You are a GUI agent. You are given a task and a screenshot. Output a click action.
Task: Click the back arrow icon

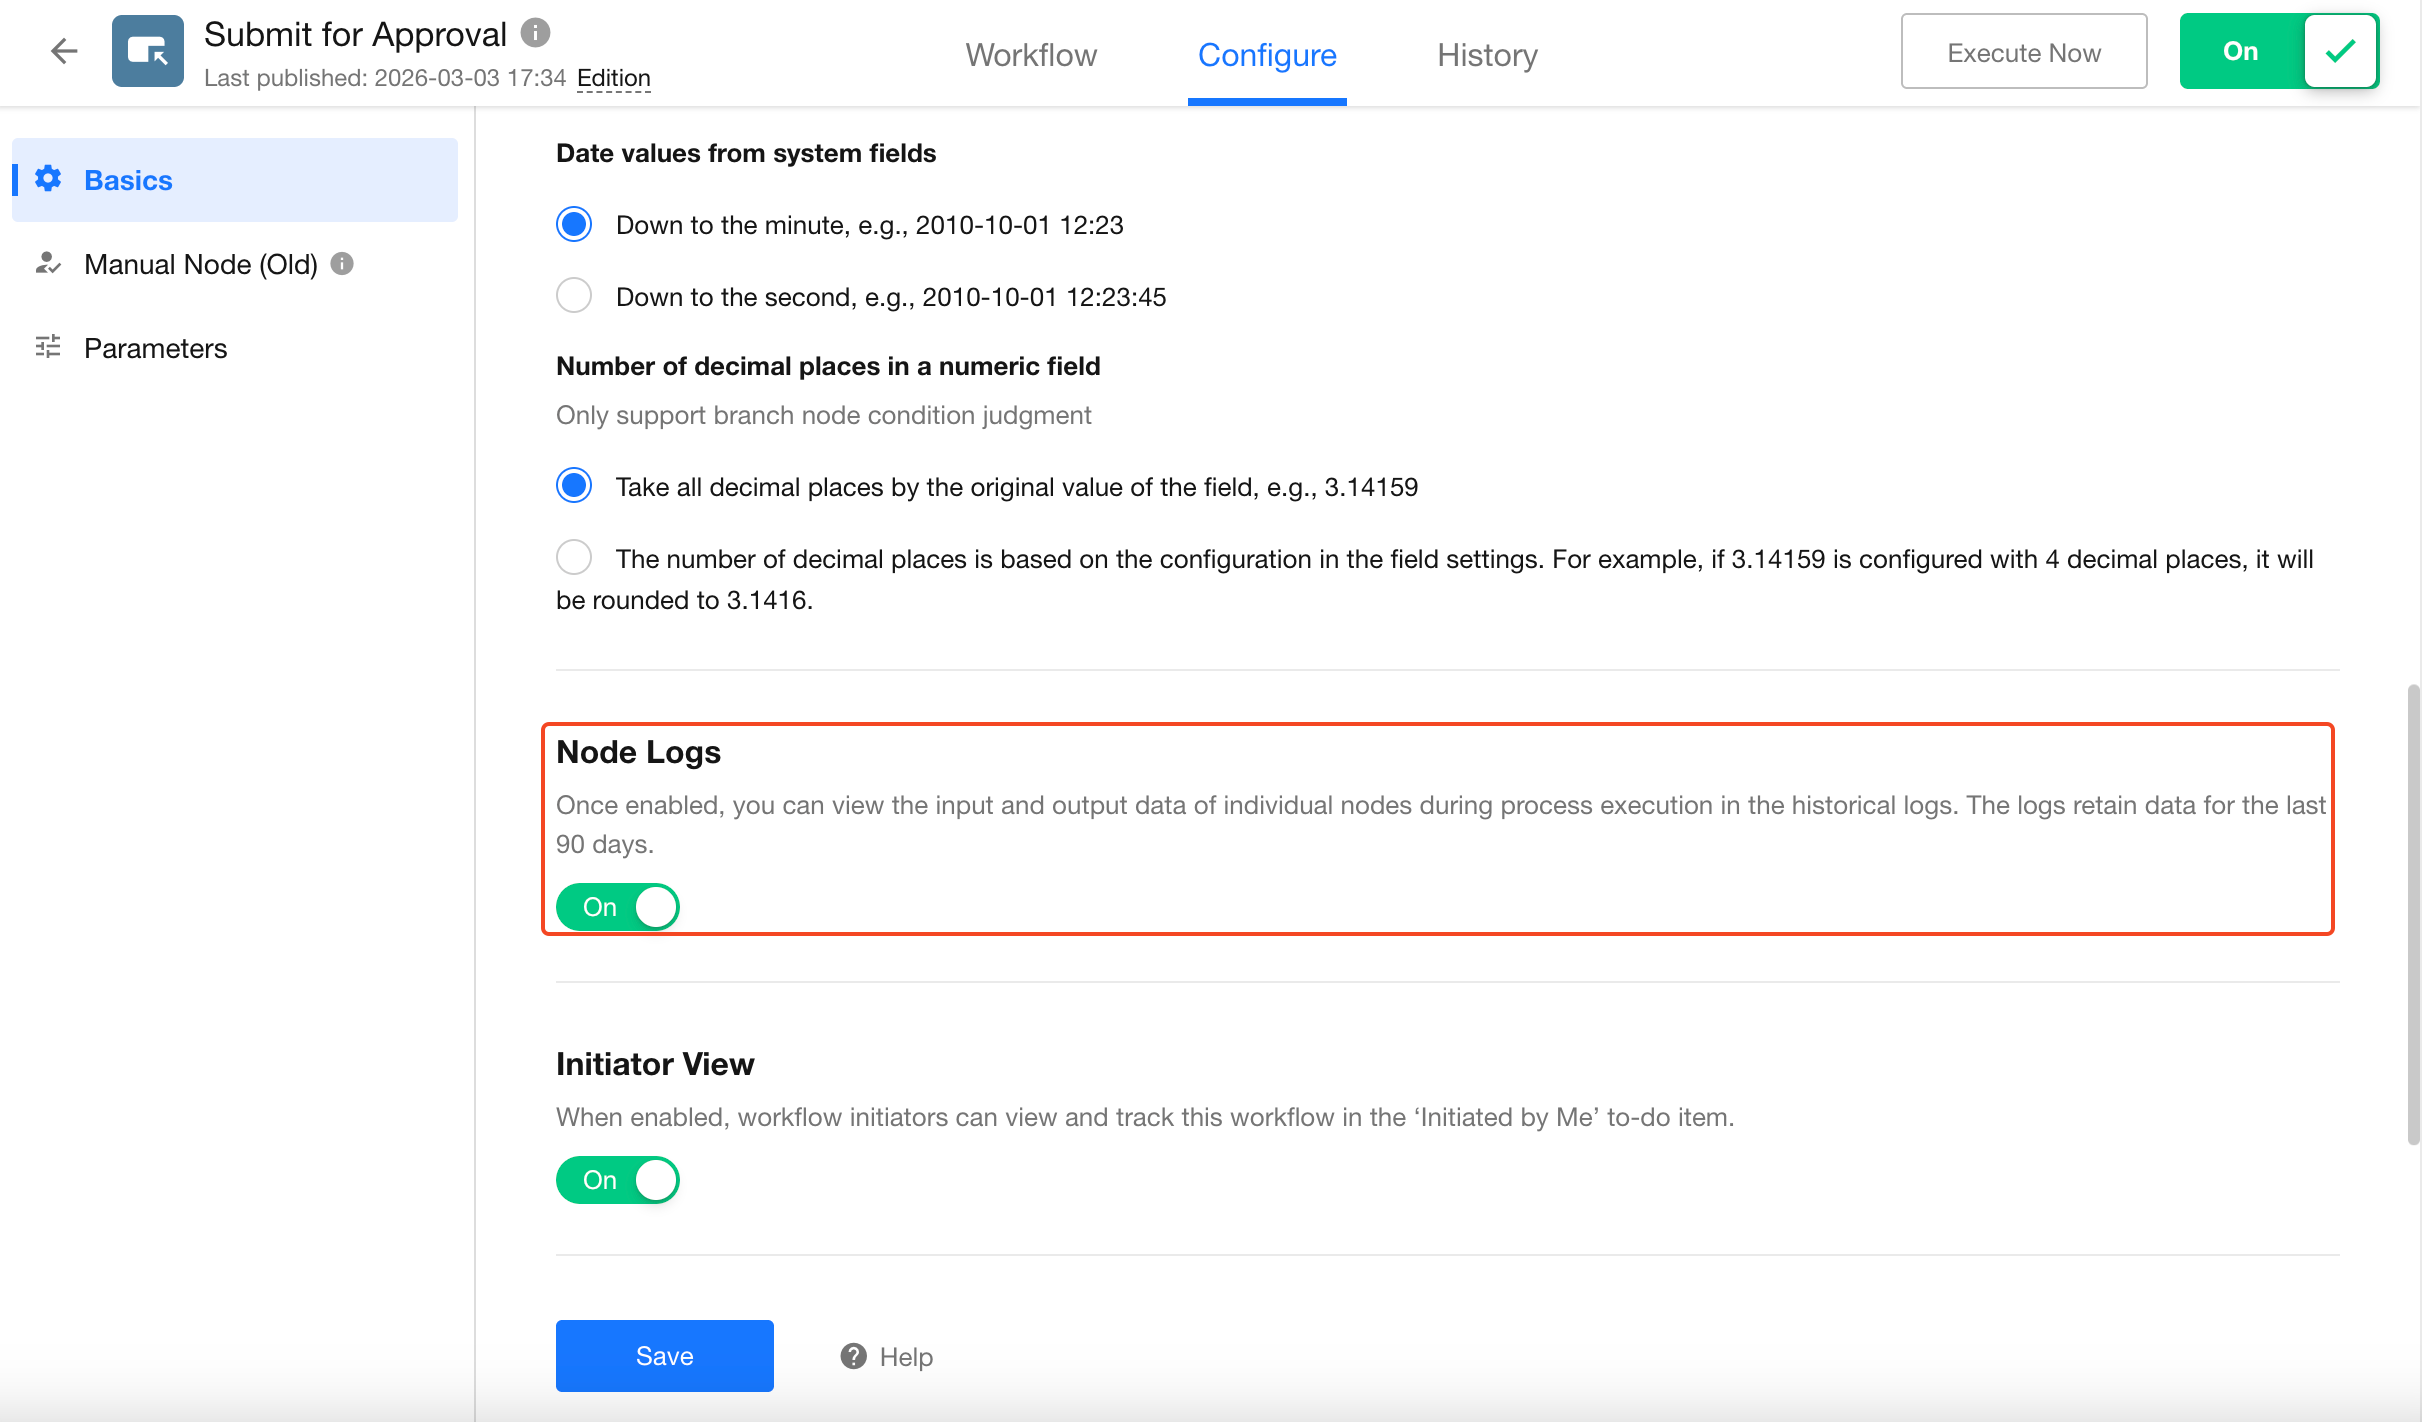tap(64, 51)
